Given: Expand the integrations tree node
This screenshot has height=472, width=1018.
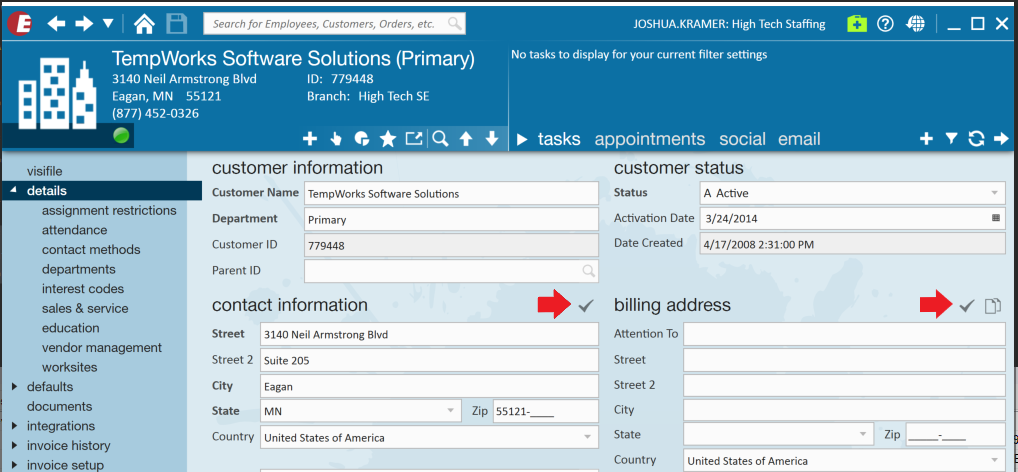Looking at the screenshot, I should 14,426.
